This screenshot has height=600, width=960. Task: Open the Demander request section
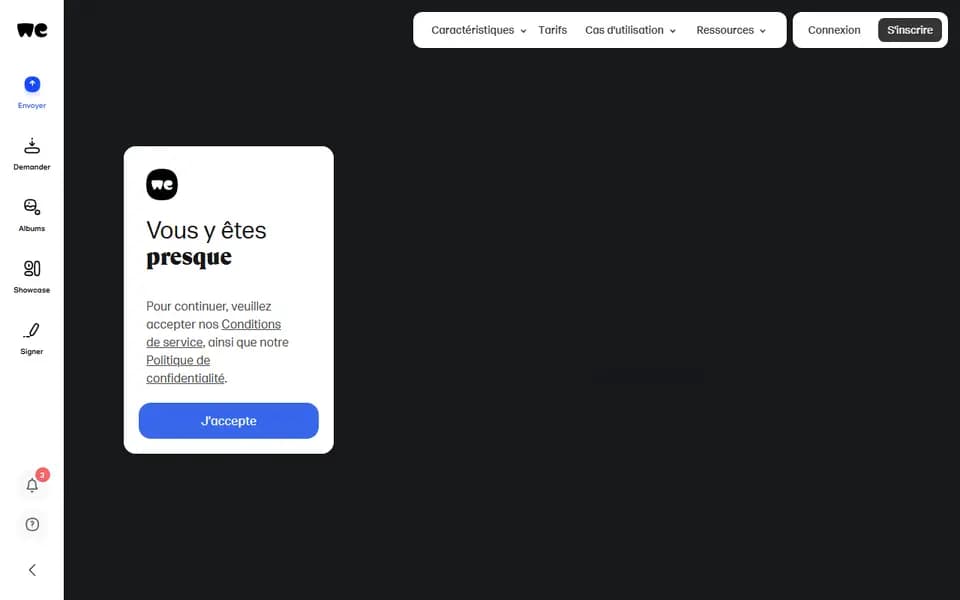32,154
